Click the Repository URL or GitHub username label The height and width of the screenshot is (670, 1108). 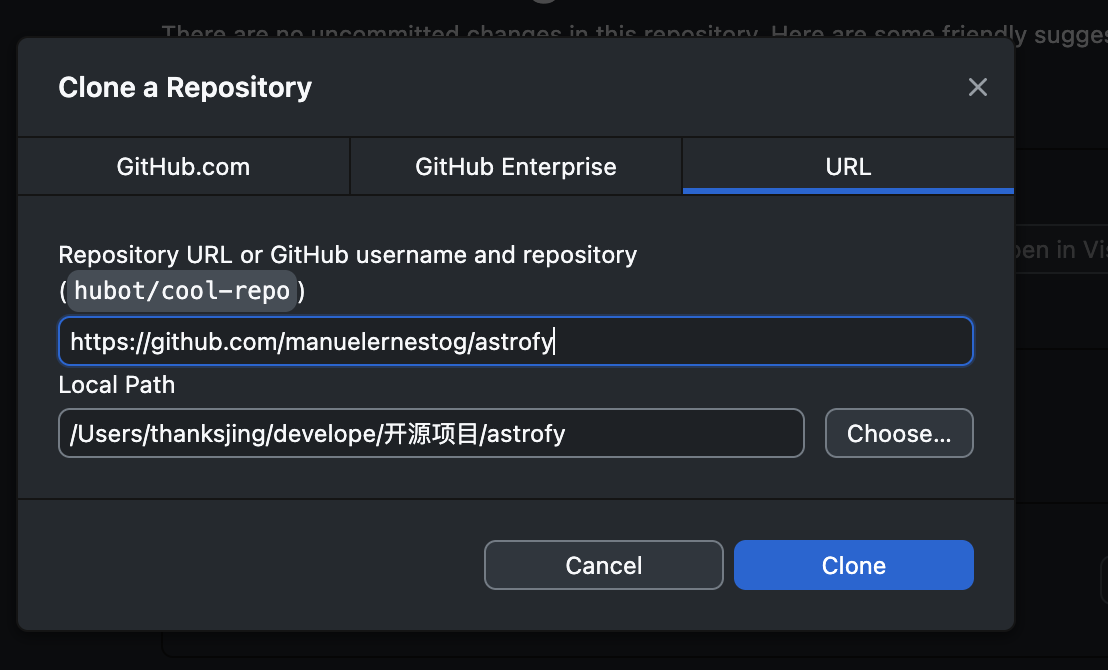[348, 254]
